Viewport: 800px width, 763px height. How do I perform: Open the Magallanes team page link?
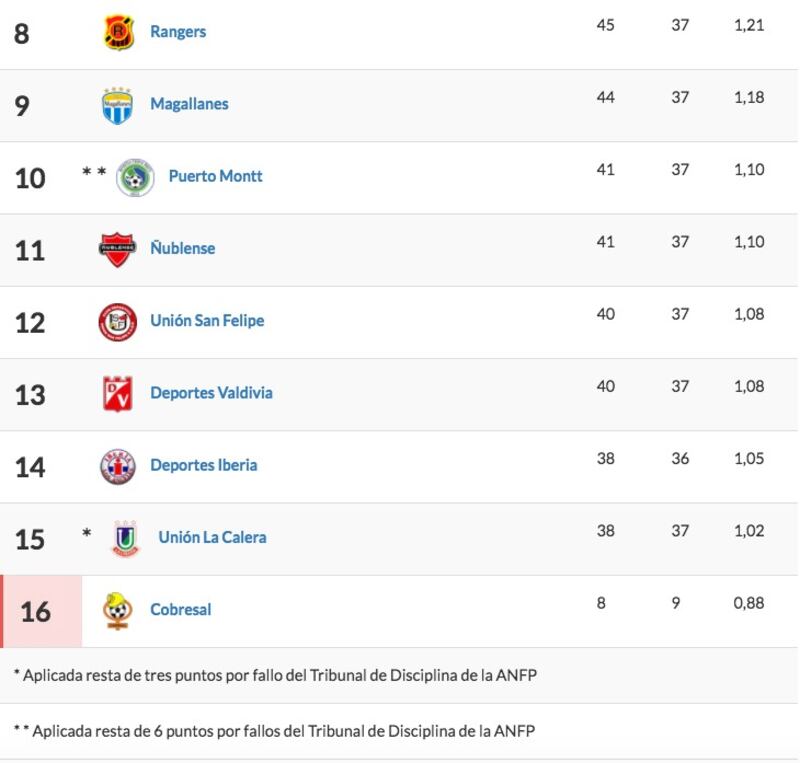(x=189, y=104)
